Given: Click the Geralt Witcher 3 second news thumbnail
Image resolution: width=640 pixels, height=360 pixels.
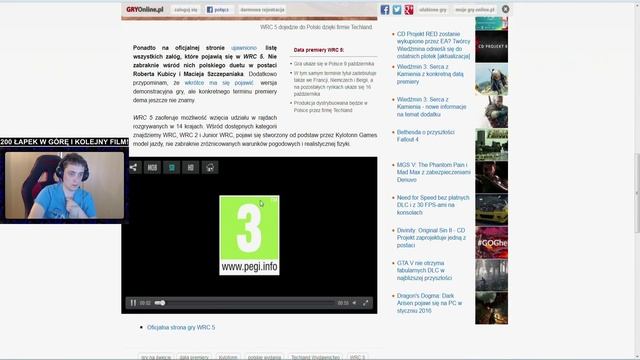Looking at the screenshot, I should (491, 112).
